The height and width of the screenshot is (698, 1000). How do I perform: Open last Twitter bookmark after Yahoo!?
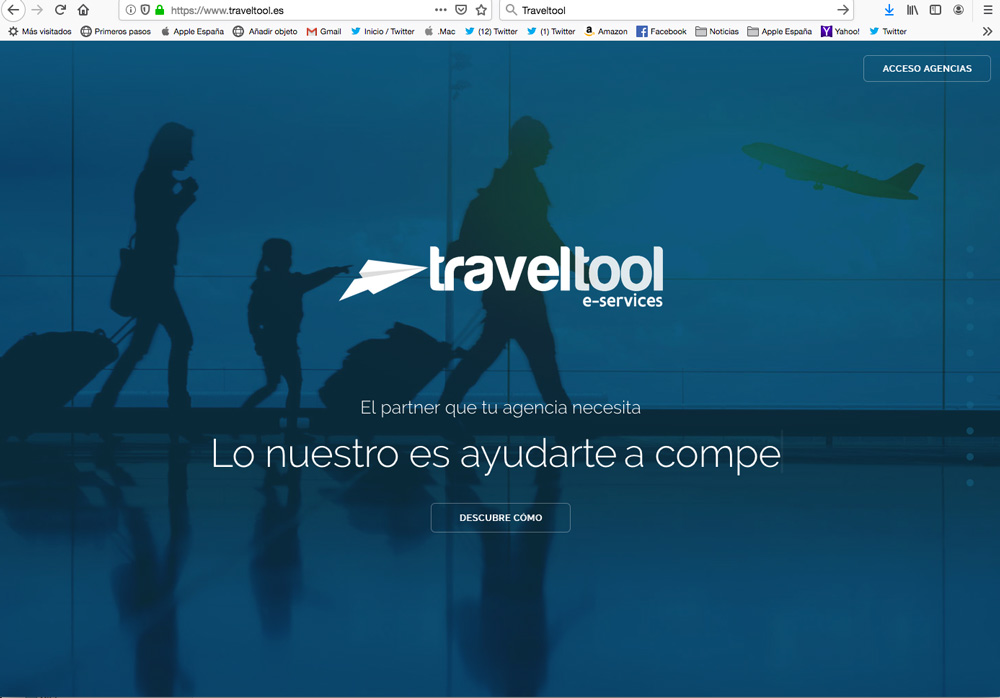point(888,31)
